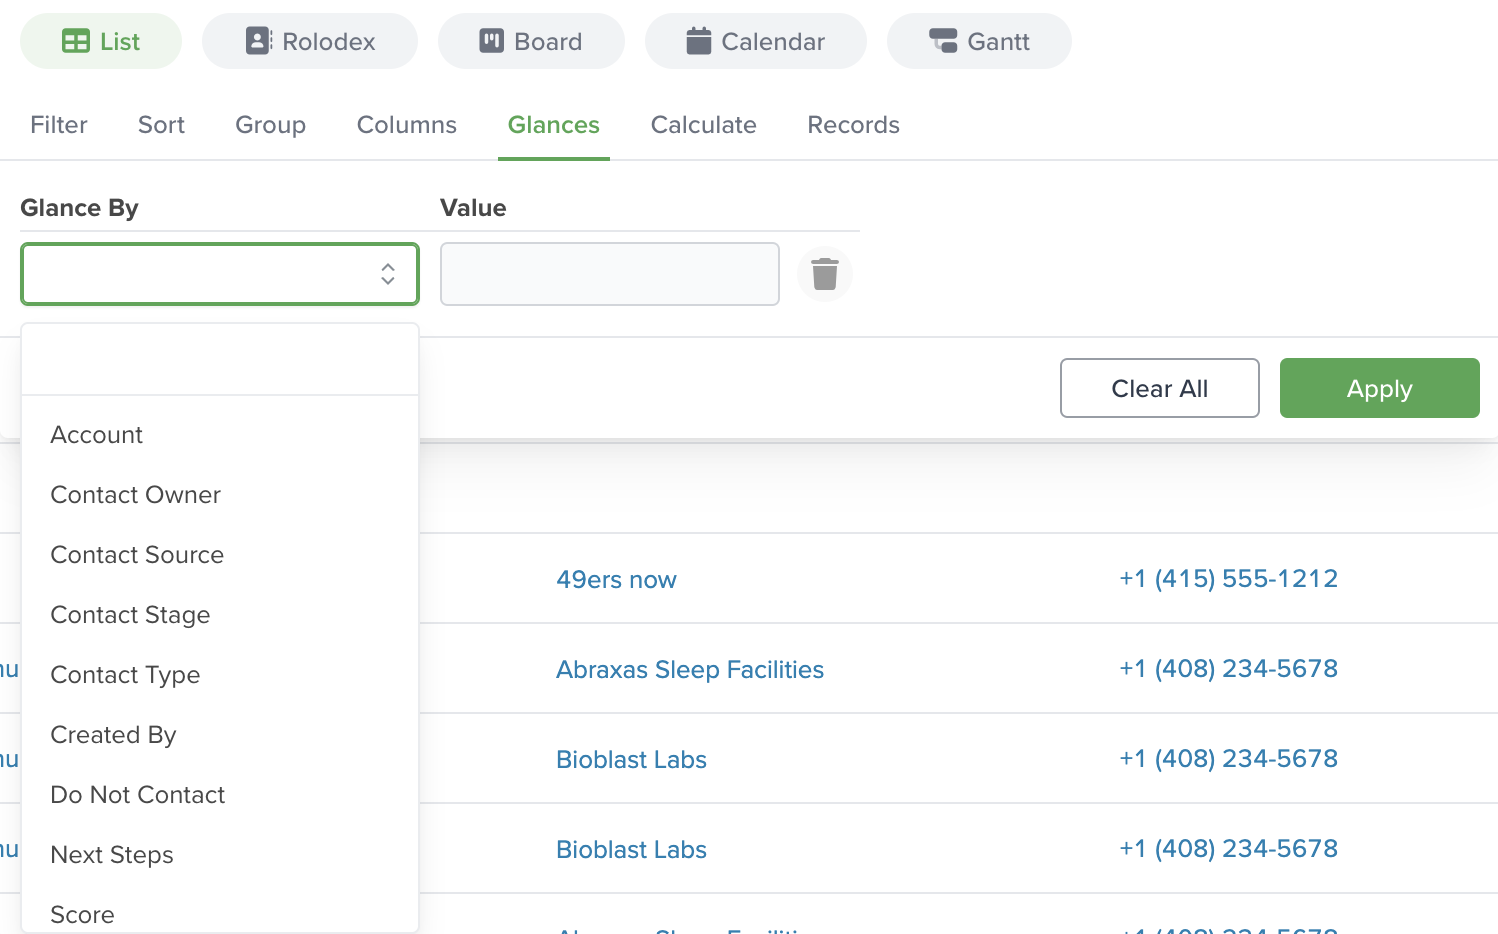Open the Columns tab
Screen dimensions: 1498x934
(x=407, y=125)
